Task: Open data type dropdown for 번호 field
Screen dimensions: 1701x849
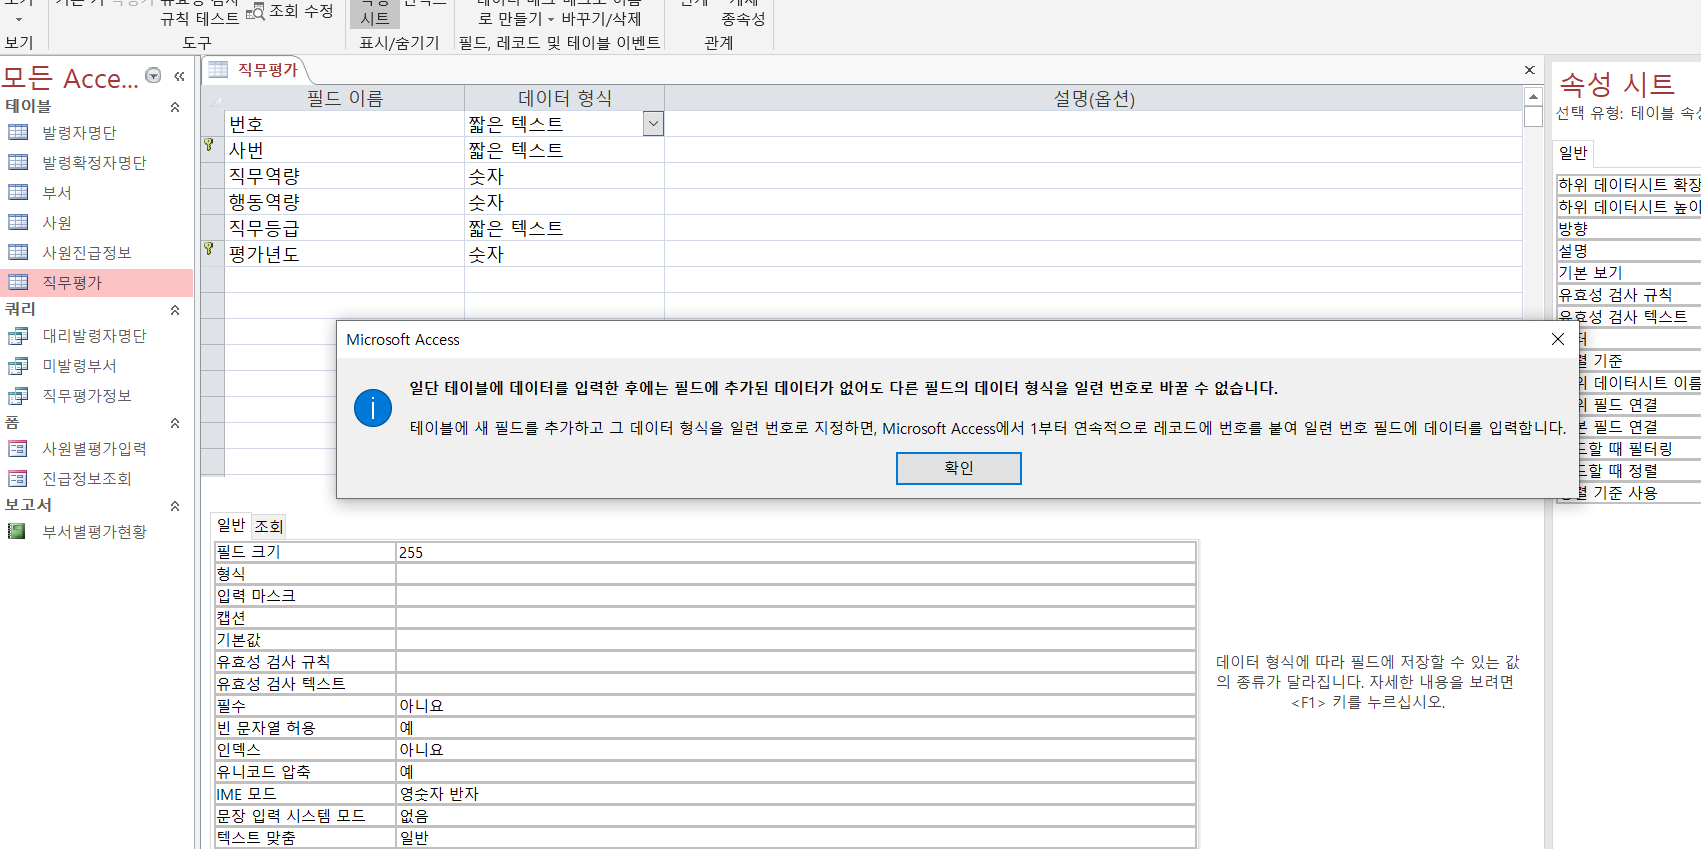Action: coord(653,124)
